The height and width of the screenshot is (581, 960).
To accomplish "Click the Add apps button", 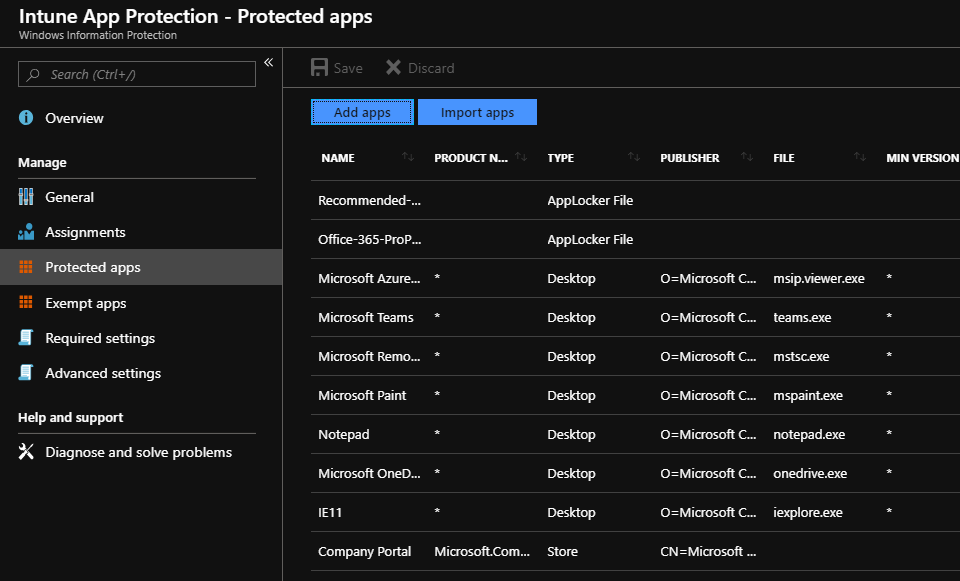I will point(362,112).
